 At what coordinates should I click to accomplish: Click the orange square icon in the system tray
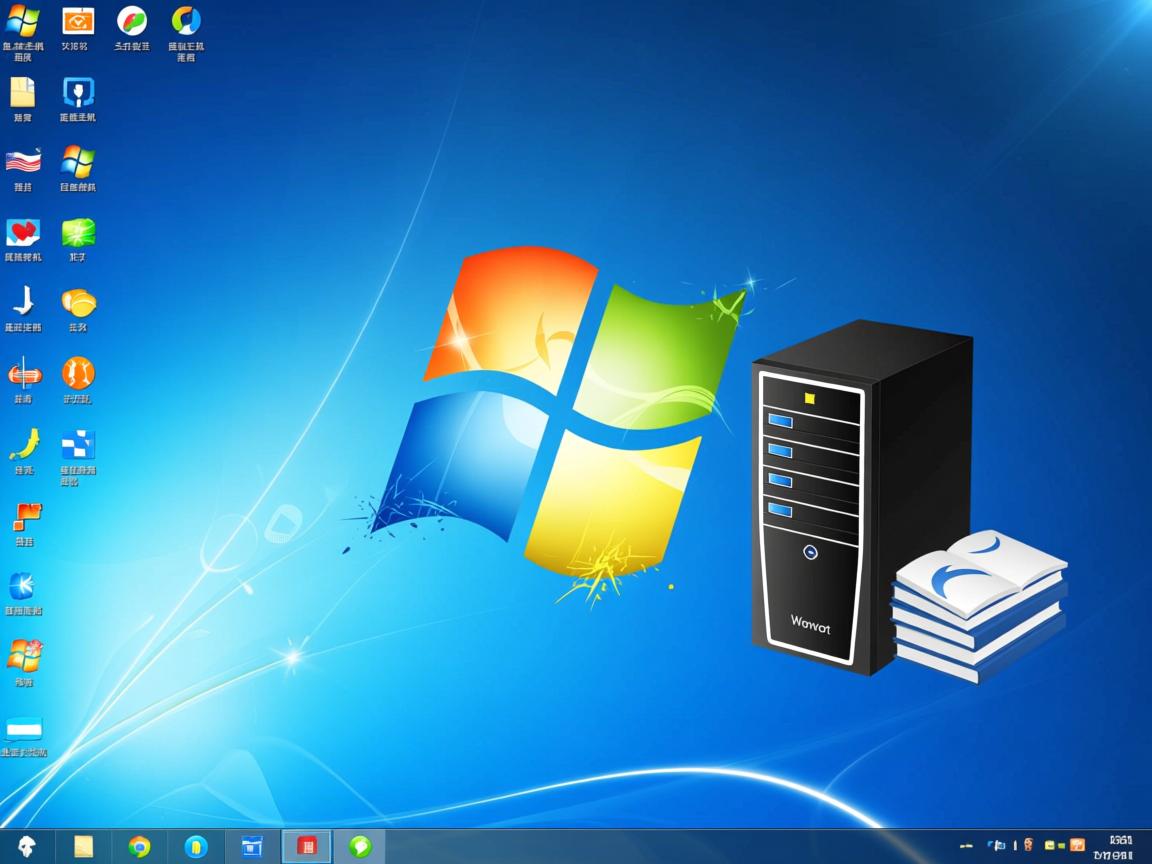click(1077, 845)
